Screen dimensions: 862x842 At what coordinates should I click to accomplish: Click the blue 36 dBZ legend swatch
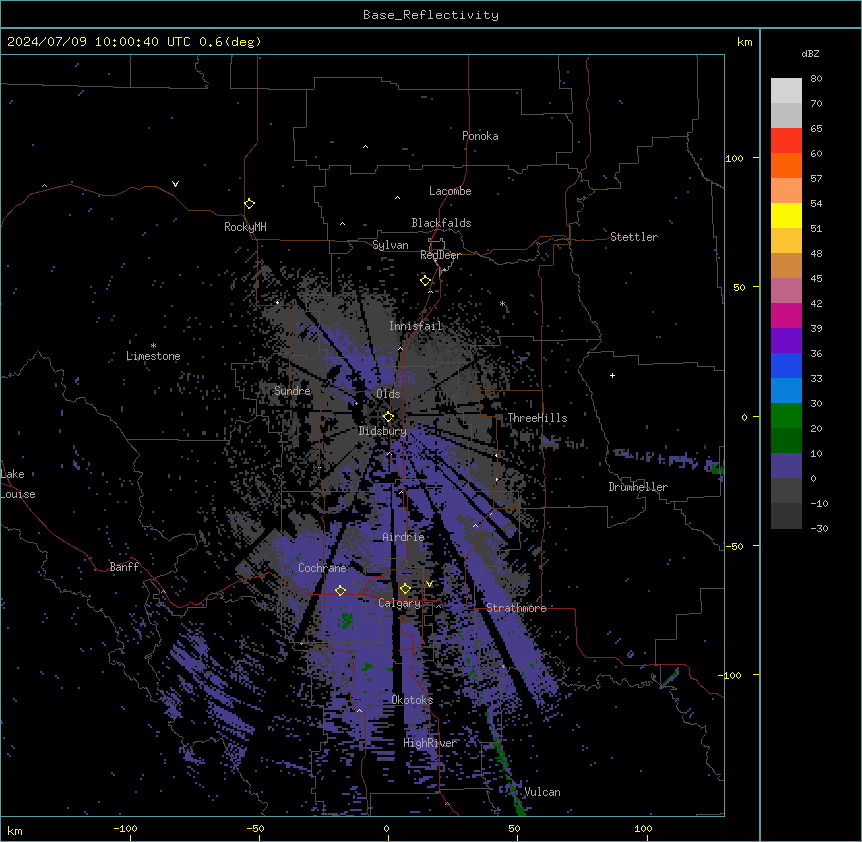click(x=786, y=365)
